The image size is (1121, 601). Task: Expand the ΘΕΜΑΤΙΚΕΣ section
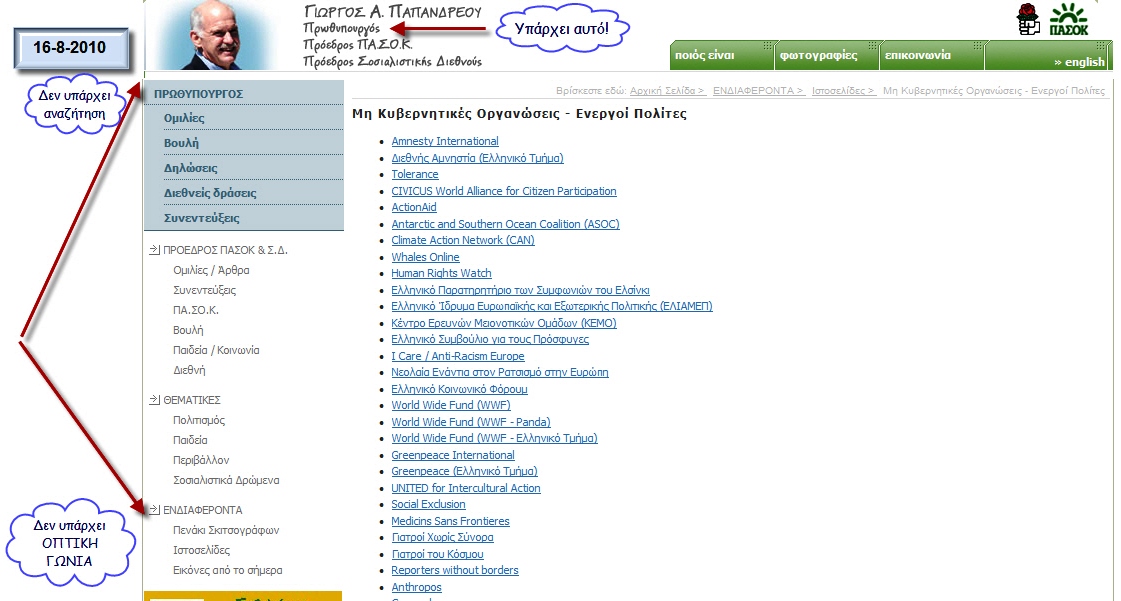point(192,400)
